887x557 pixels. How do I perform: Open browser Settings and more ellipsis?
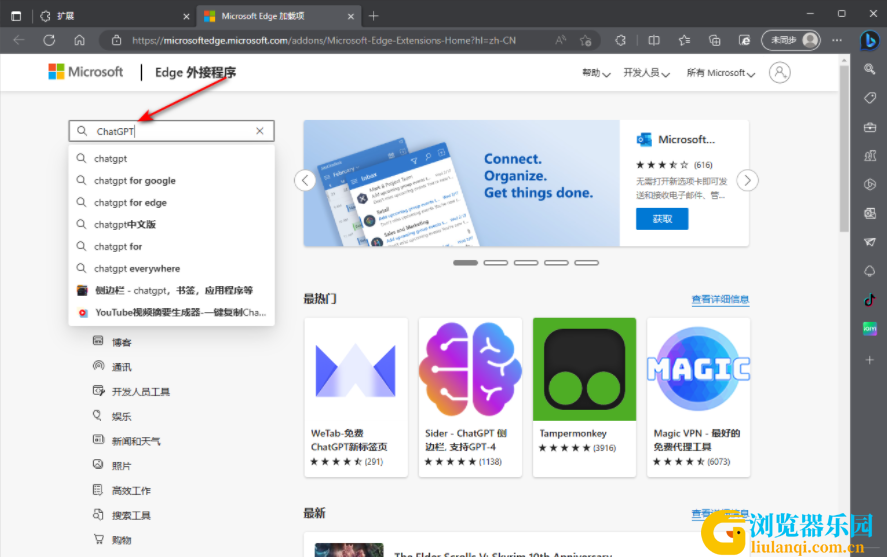tap(837, 40)
